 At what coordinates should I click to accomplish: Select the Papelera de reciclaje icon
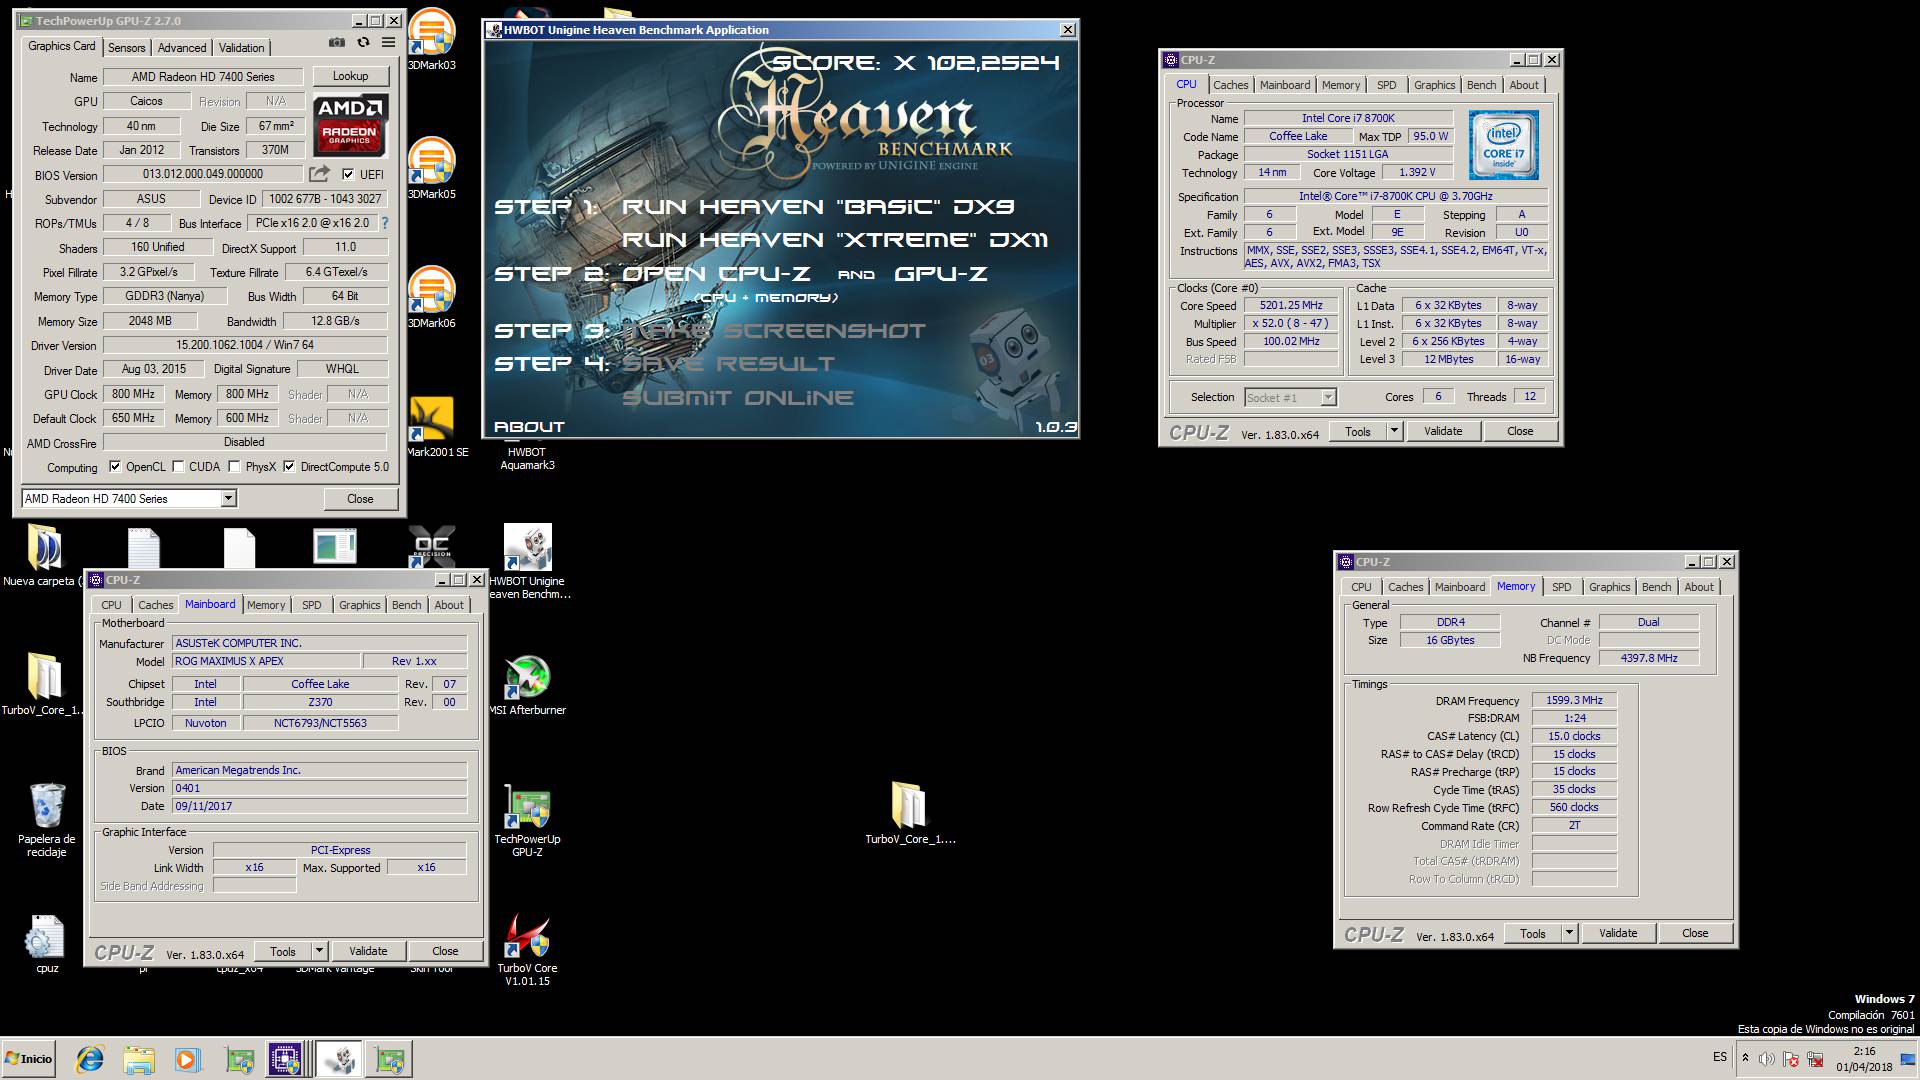tap(47, 820)
